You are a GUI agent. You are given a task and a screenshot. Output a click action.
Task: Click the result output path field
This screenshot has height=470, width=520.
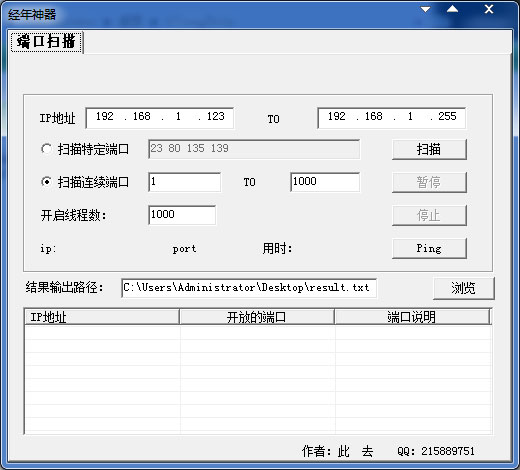click(x=249, y=288)
